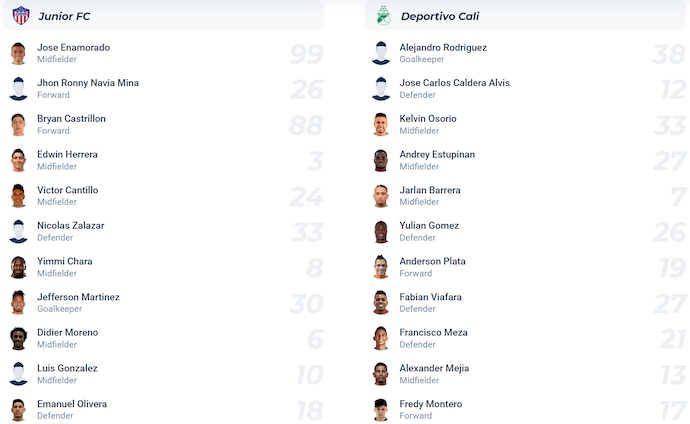
Task: Open the Junior FC team header
Action: pyautogui.click(x=64, y=16)
